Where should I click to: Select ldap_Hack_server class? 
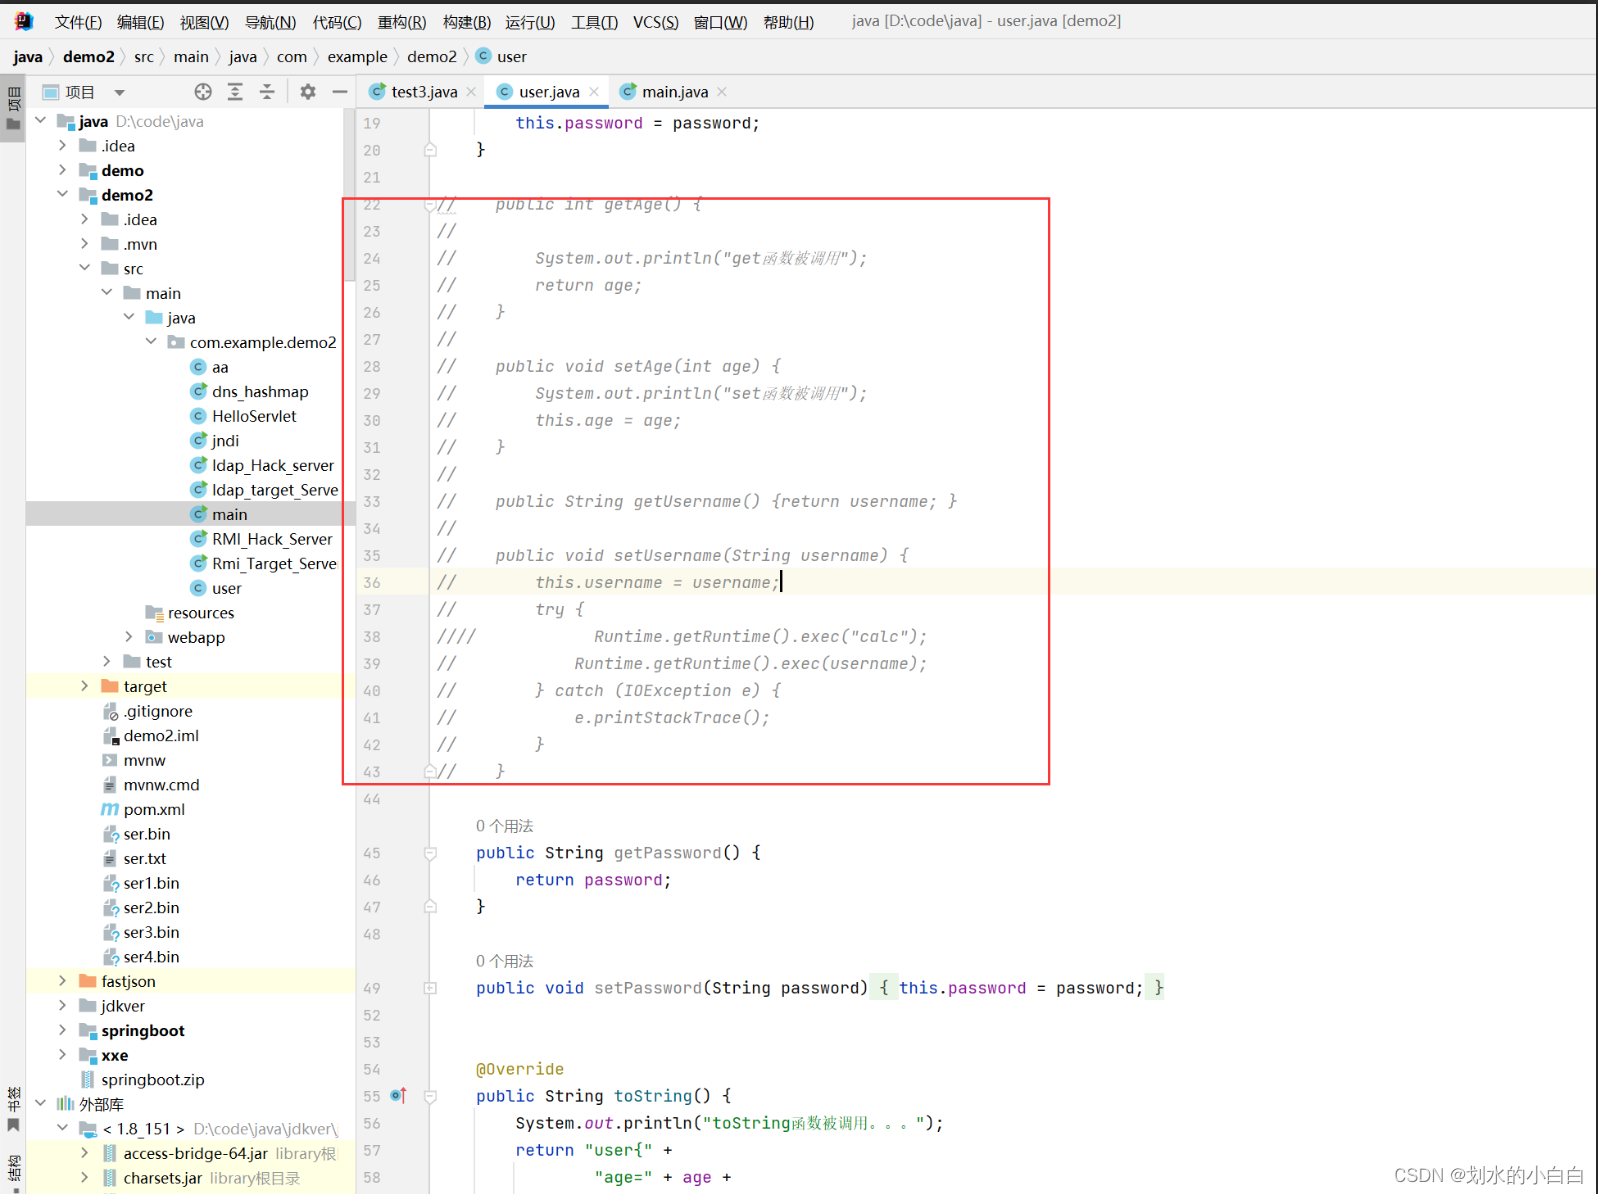click(262, 465)
